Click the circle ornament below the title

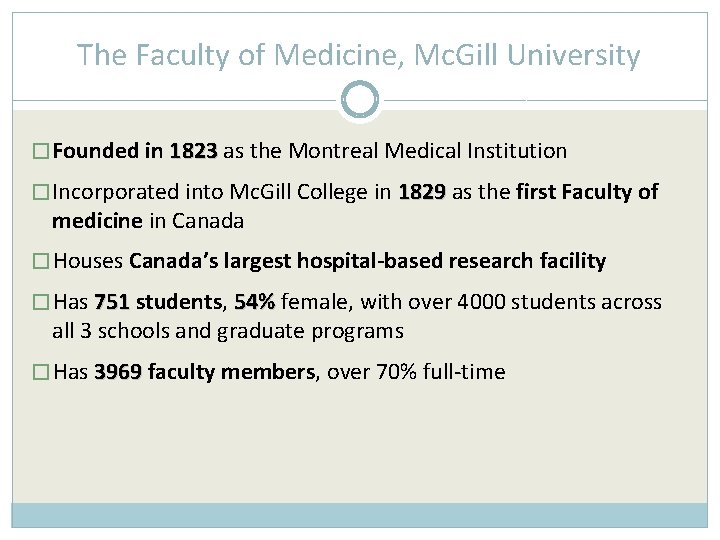[360, 100]
